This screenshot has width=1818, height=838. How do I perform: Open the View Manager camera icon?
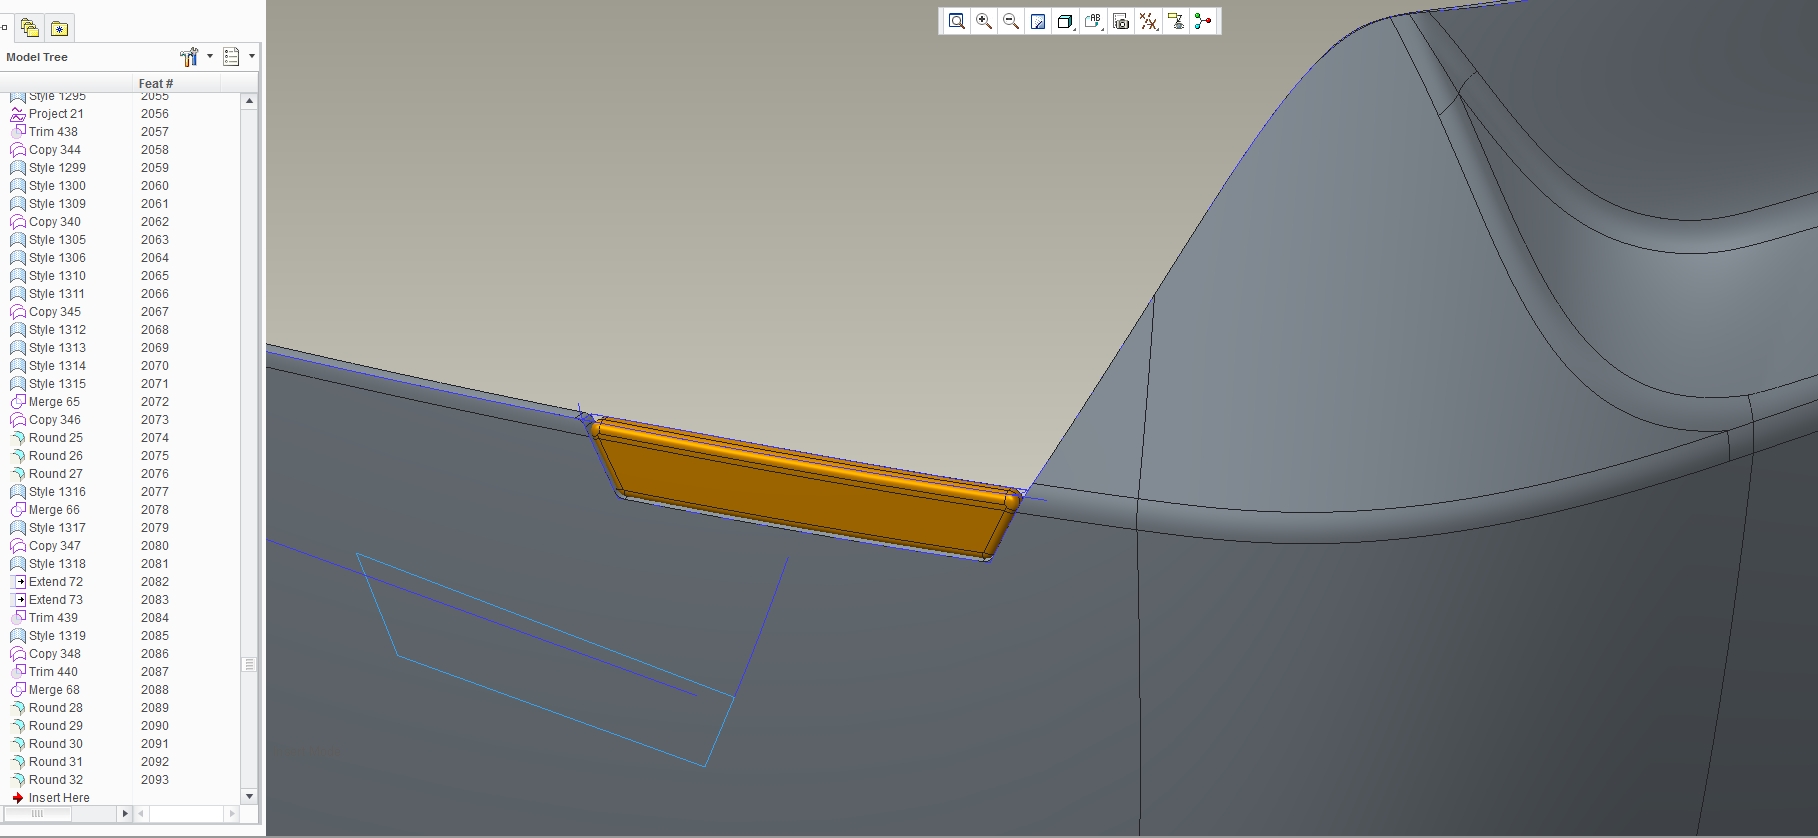1121,21
